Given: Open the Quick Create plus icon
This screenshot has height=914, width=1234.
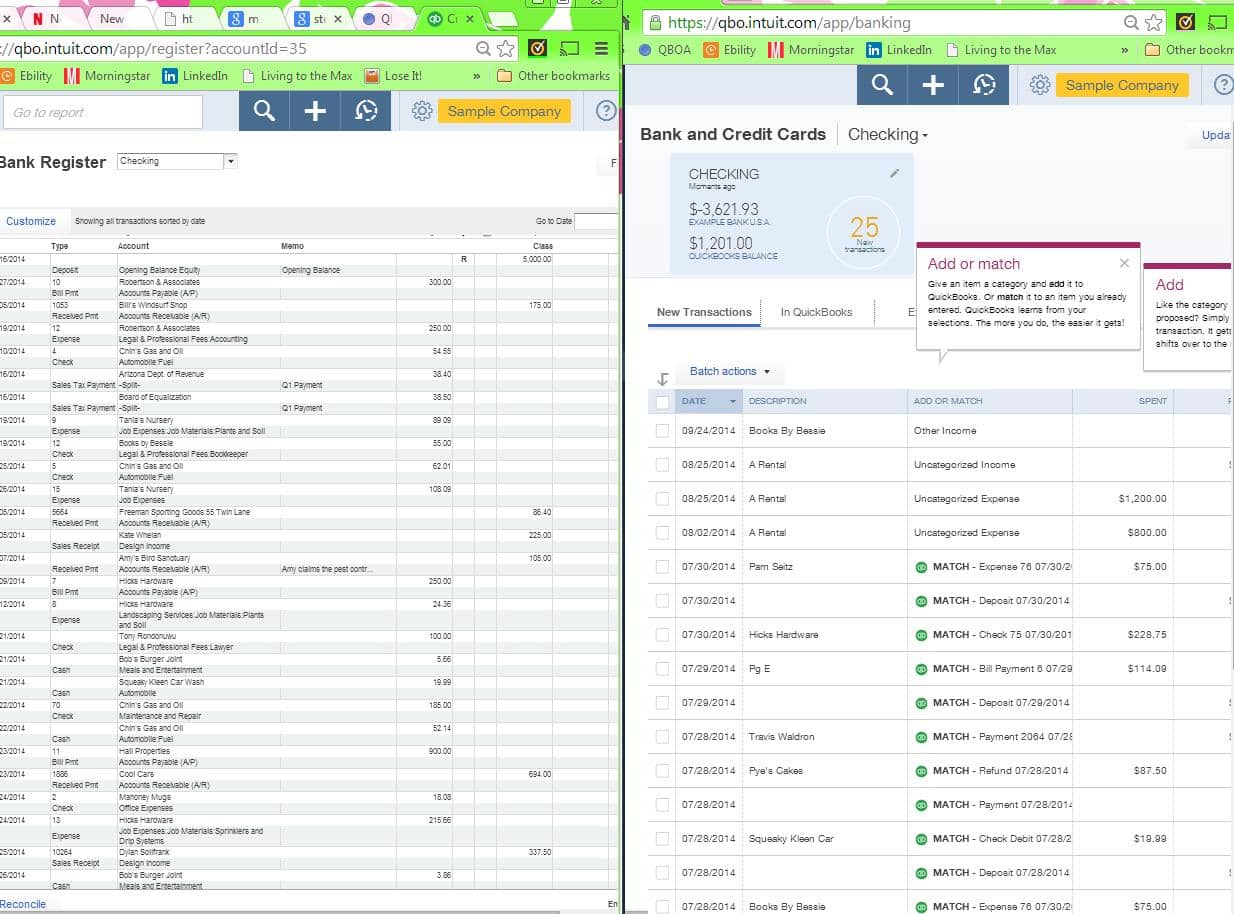Looking at the screenshot, I should [x=933, y=85].
